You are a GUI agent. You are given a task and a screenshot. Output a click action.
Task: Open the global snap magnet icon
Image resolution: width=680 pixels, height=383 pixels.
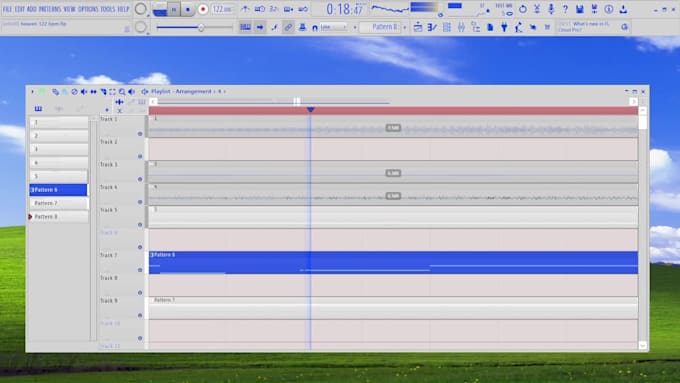(x=315, y=28)
